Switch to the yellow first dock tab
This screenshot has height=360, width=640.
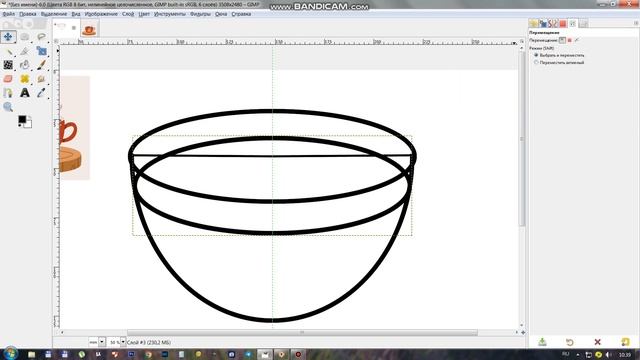(x=533, y=24)
